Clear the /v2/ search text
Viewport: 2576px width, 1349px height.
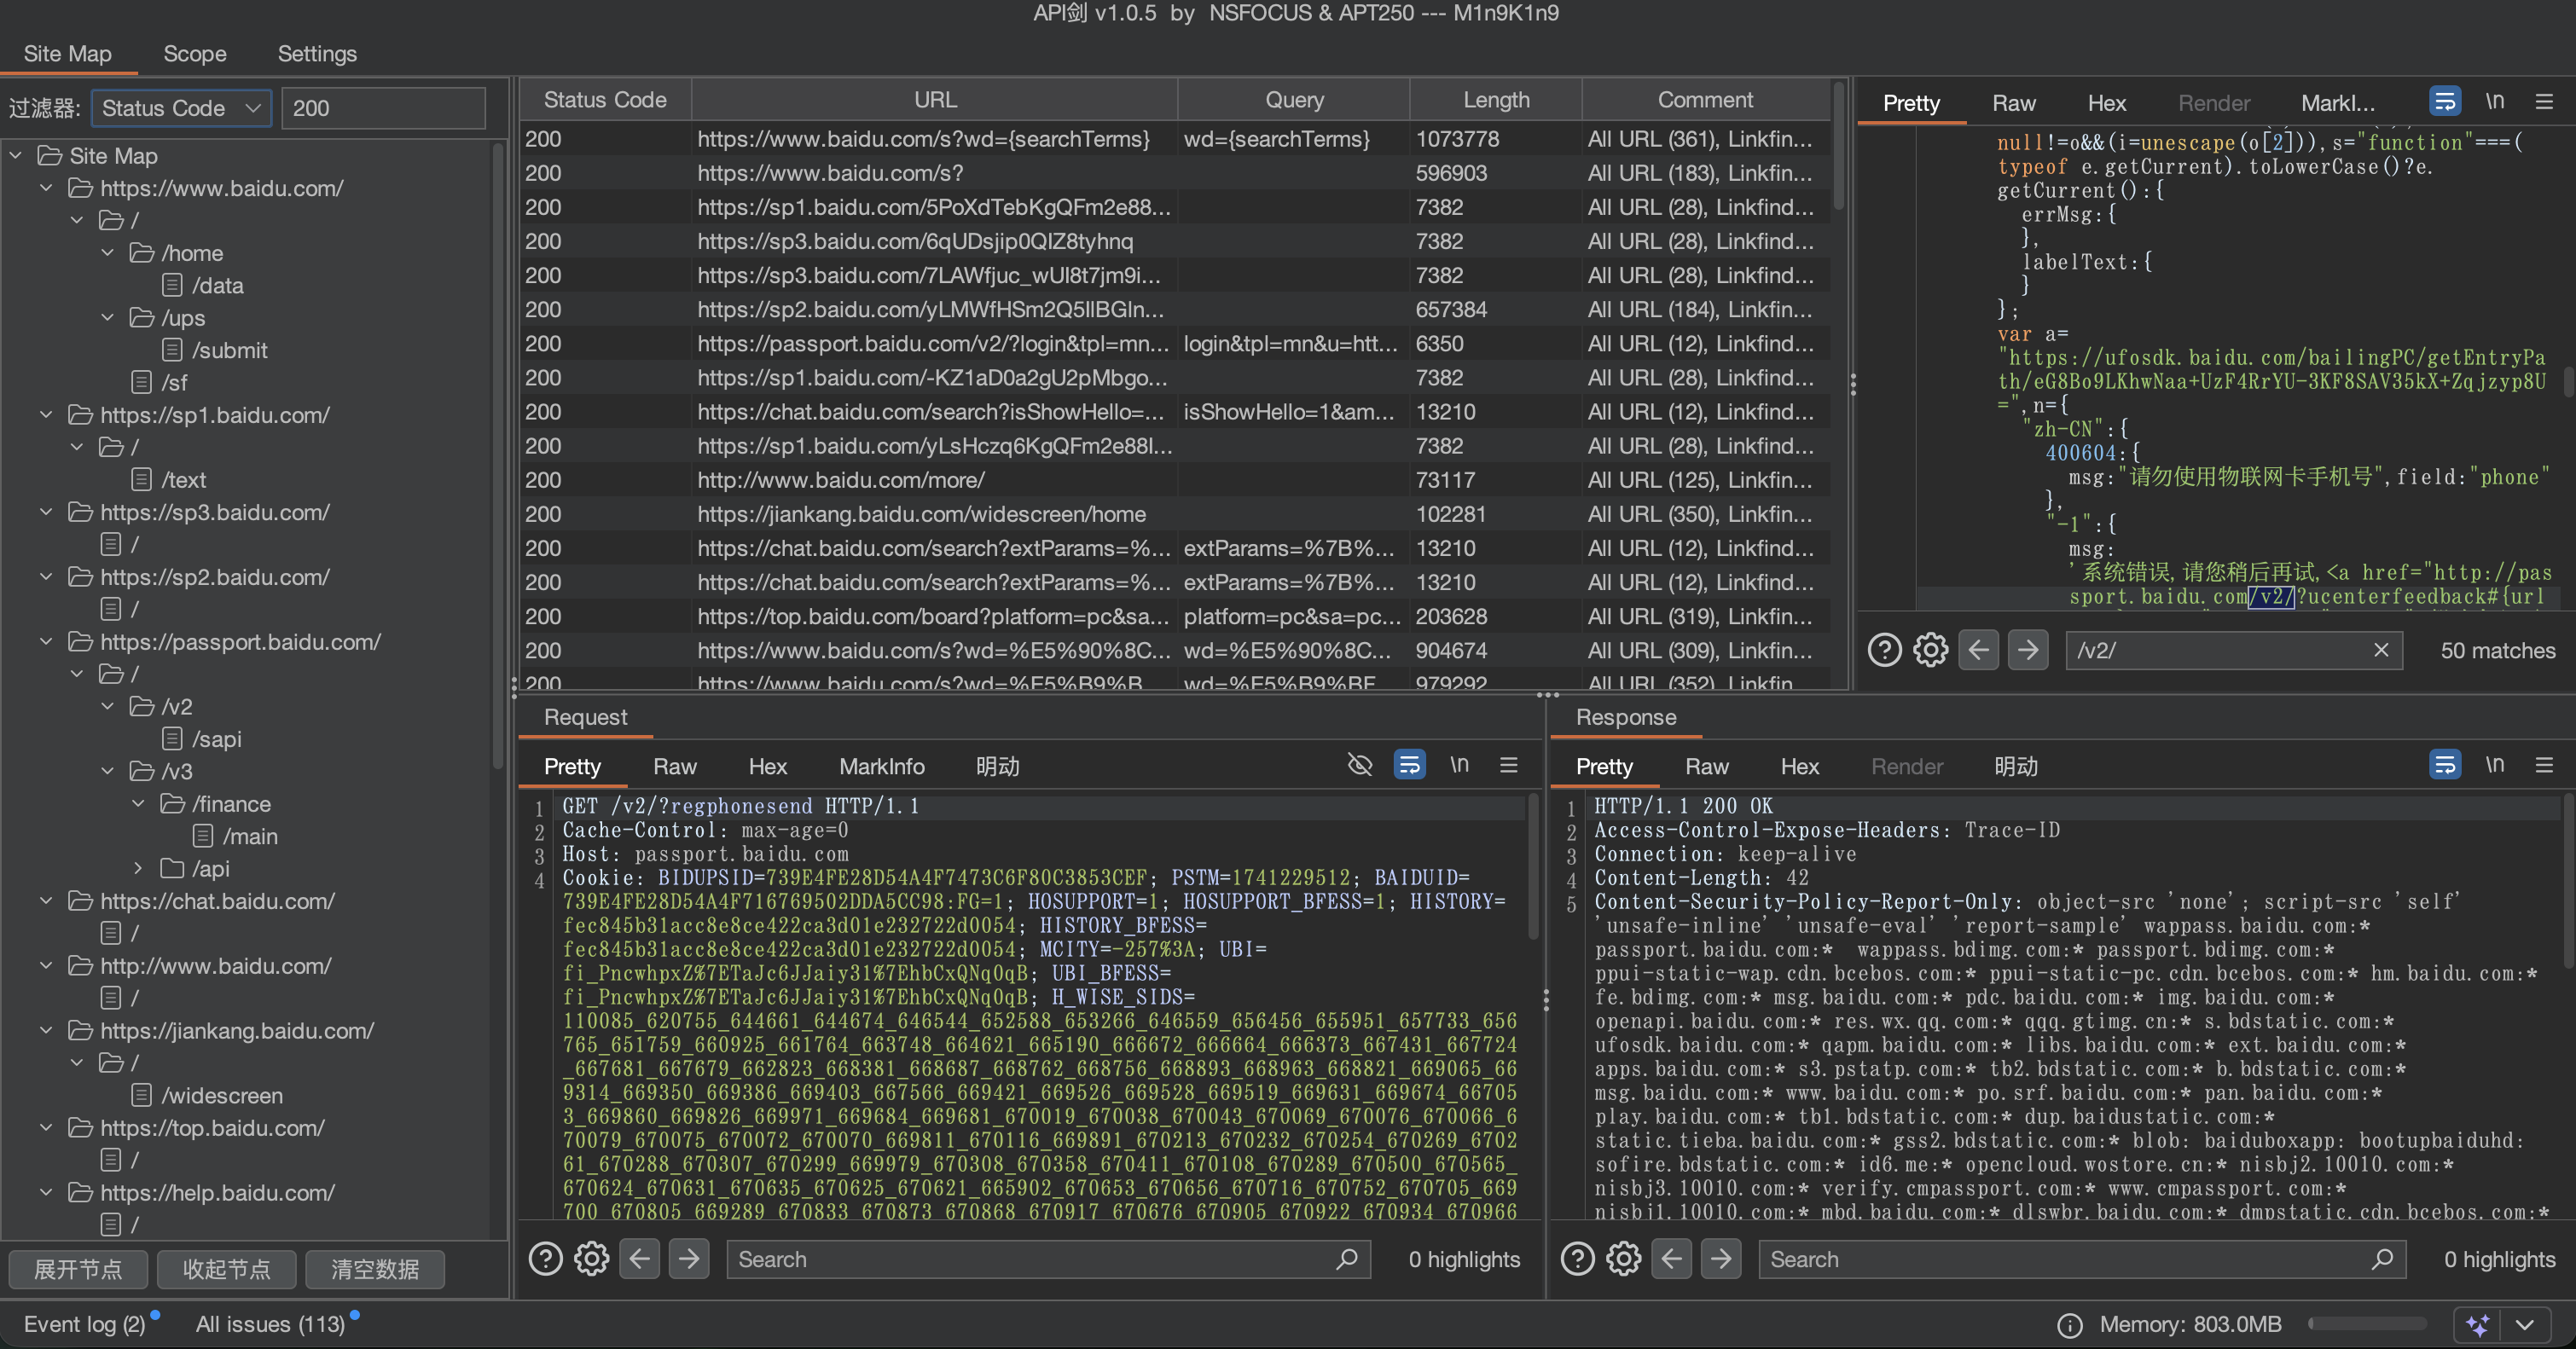pyautogui.click(x=2381, y=650)
